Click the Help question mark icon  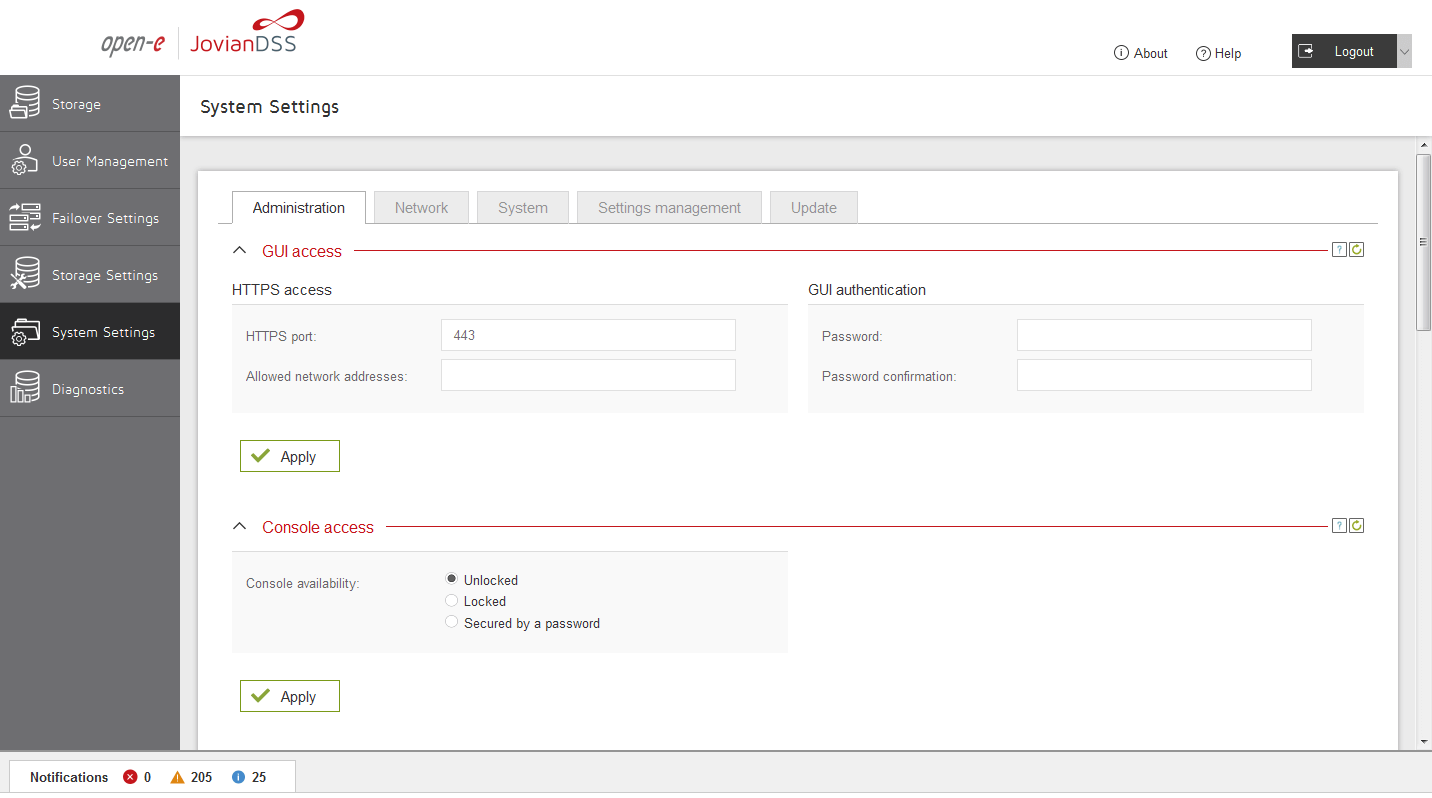pos(1203,53)
